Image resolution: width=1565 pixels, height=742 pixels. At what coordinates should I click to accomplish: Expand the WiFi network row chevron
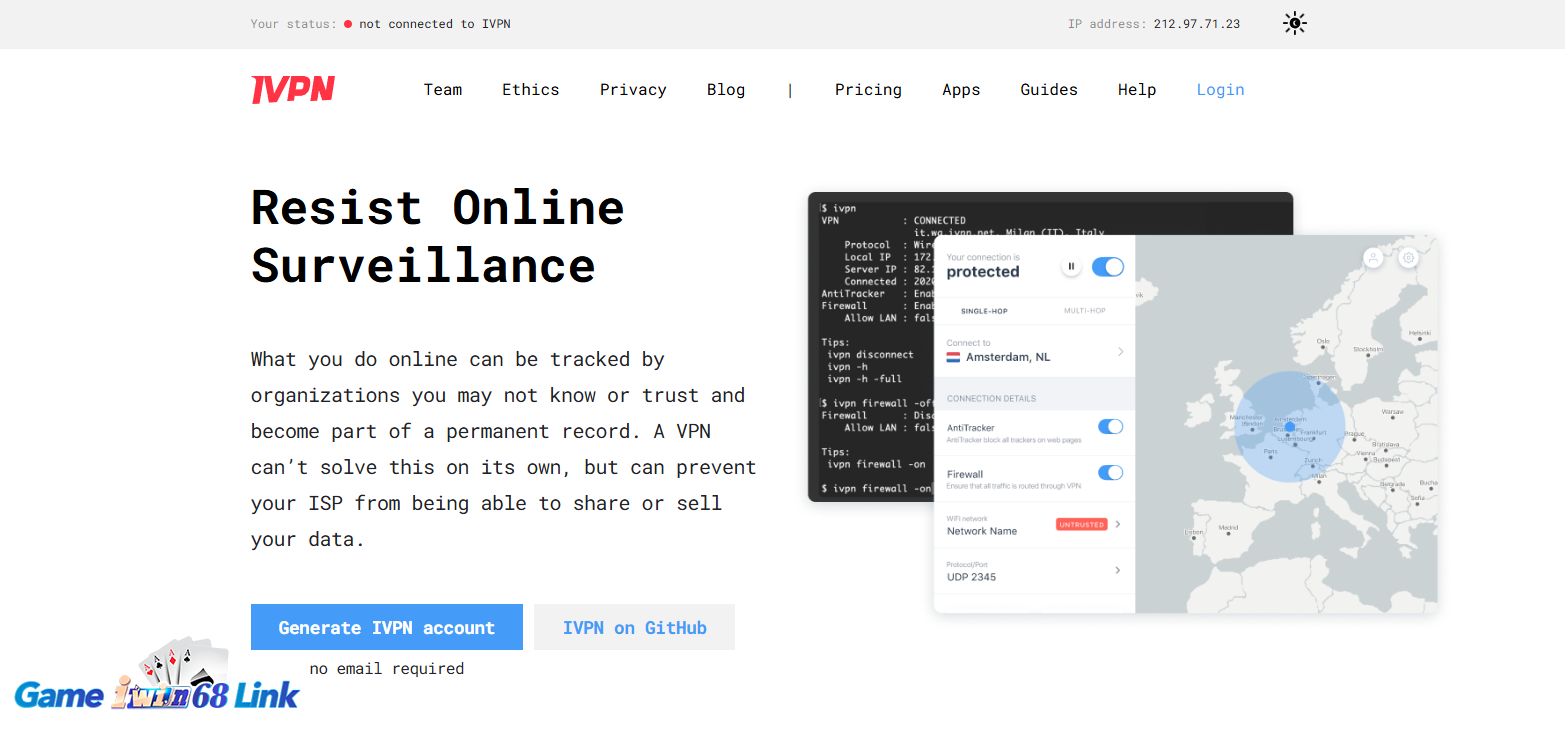click(x=1118, y=524)
